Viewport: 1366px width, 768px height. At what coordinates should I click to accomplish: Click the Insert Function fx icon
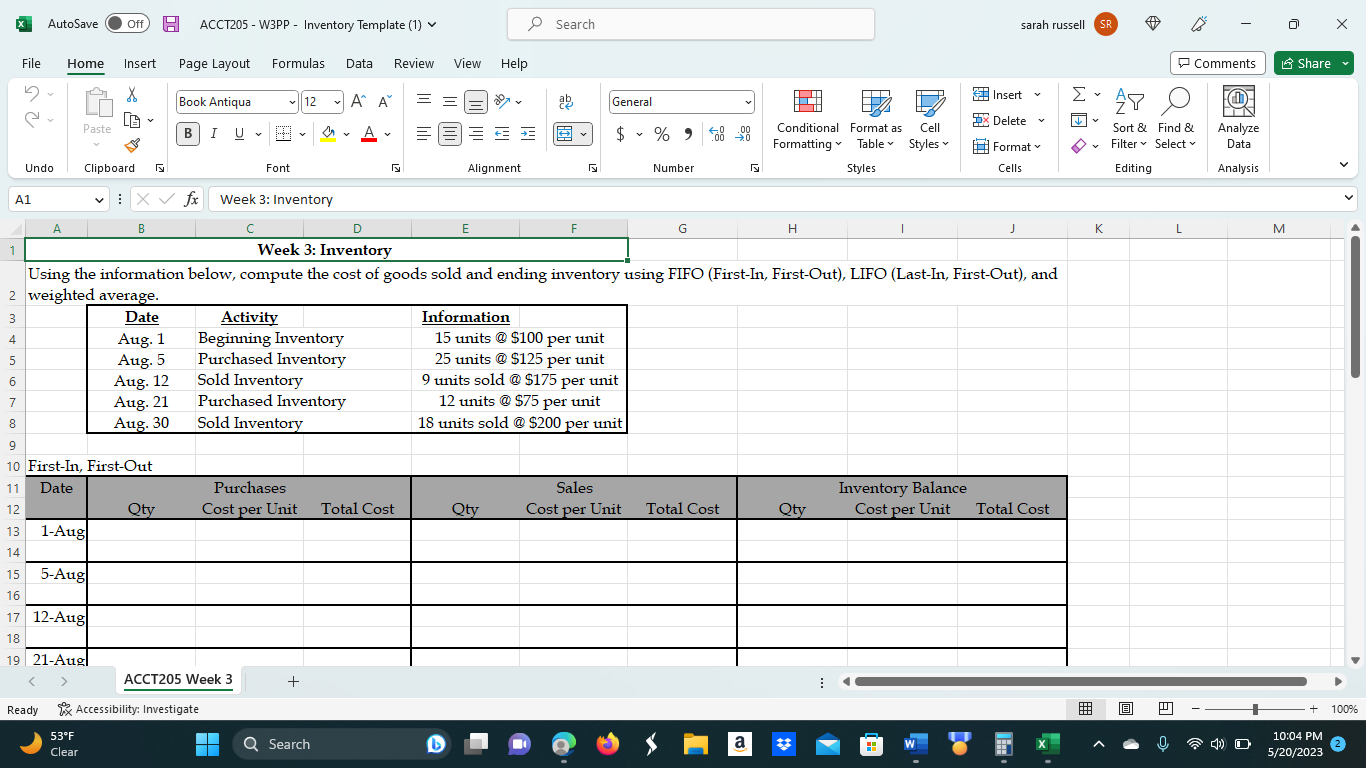tap(192, 199)
